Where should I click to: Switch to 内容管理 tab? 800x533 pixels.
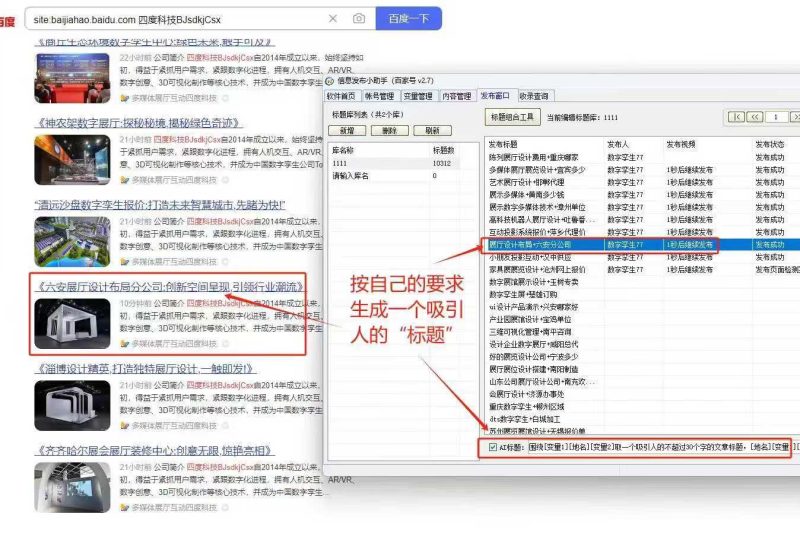coord(457,96)
